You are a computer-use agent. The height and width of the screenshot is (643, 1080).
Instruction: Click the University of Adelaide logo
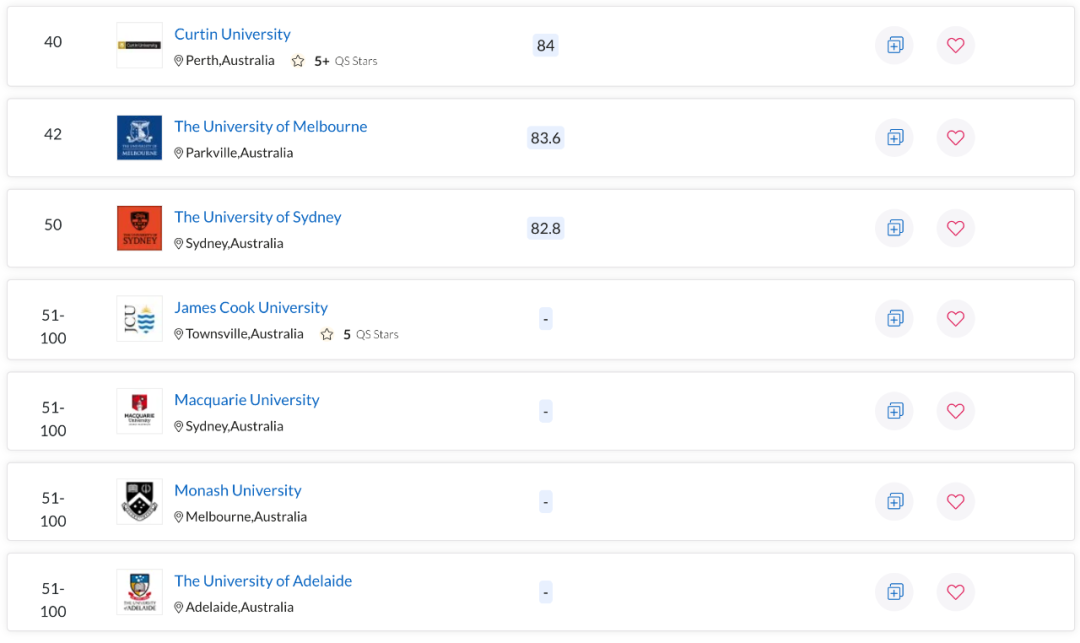139,592
